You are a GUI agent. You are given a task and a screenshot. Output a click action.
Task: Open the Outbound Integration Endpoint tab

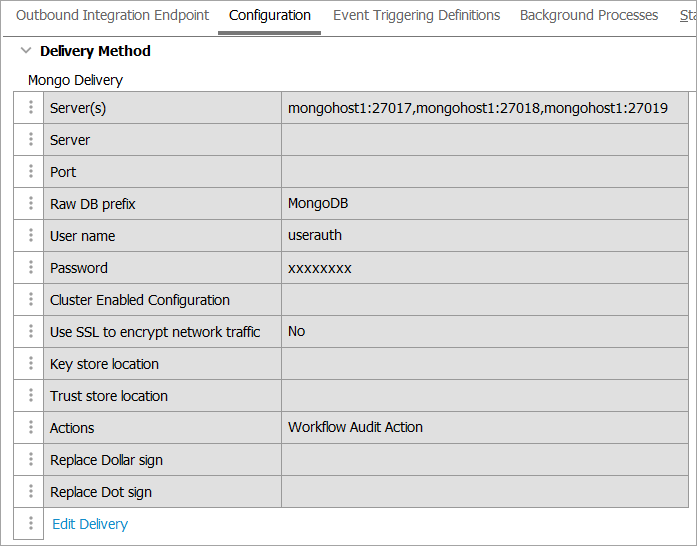click(112, 16)
